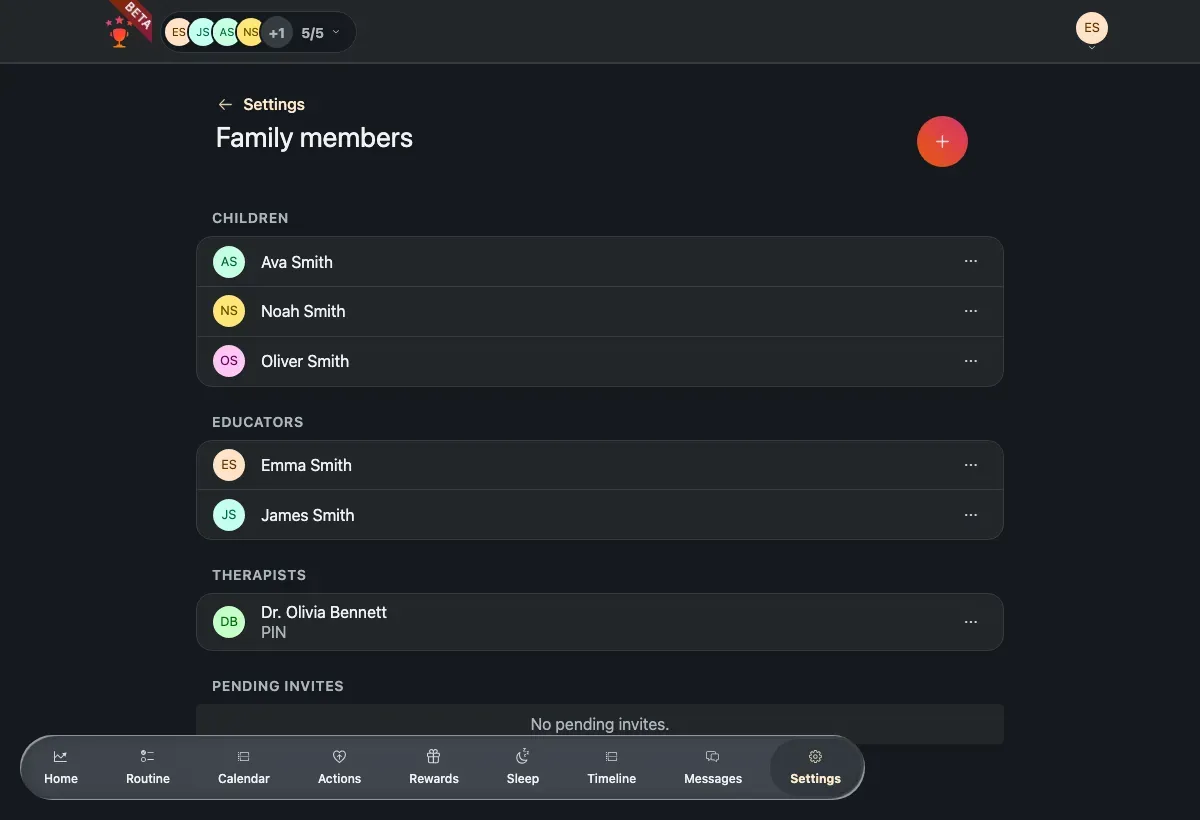Open options menu for Dr. Olivia Bennett

[970, 622]
